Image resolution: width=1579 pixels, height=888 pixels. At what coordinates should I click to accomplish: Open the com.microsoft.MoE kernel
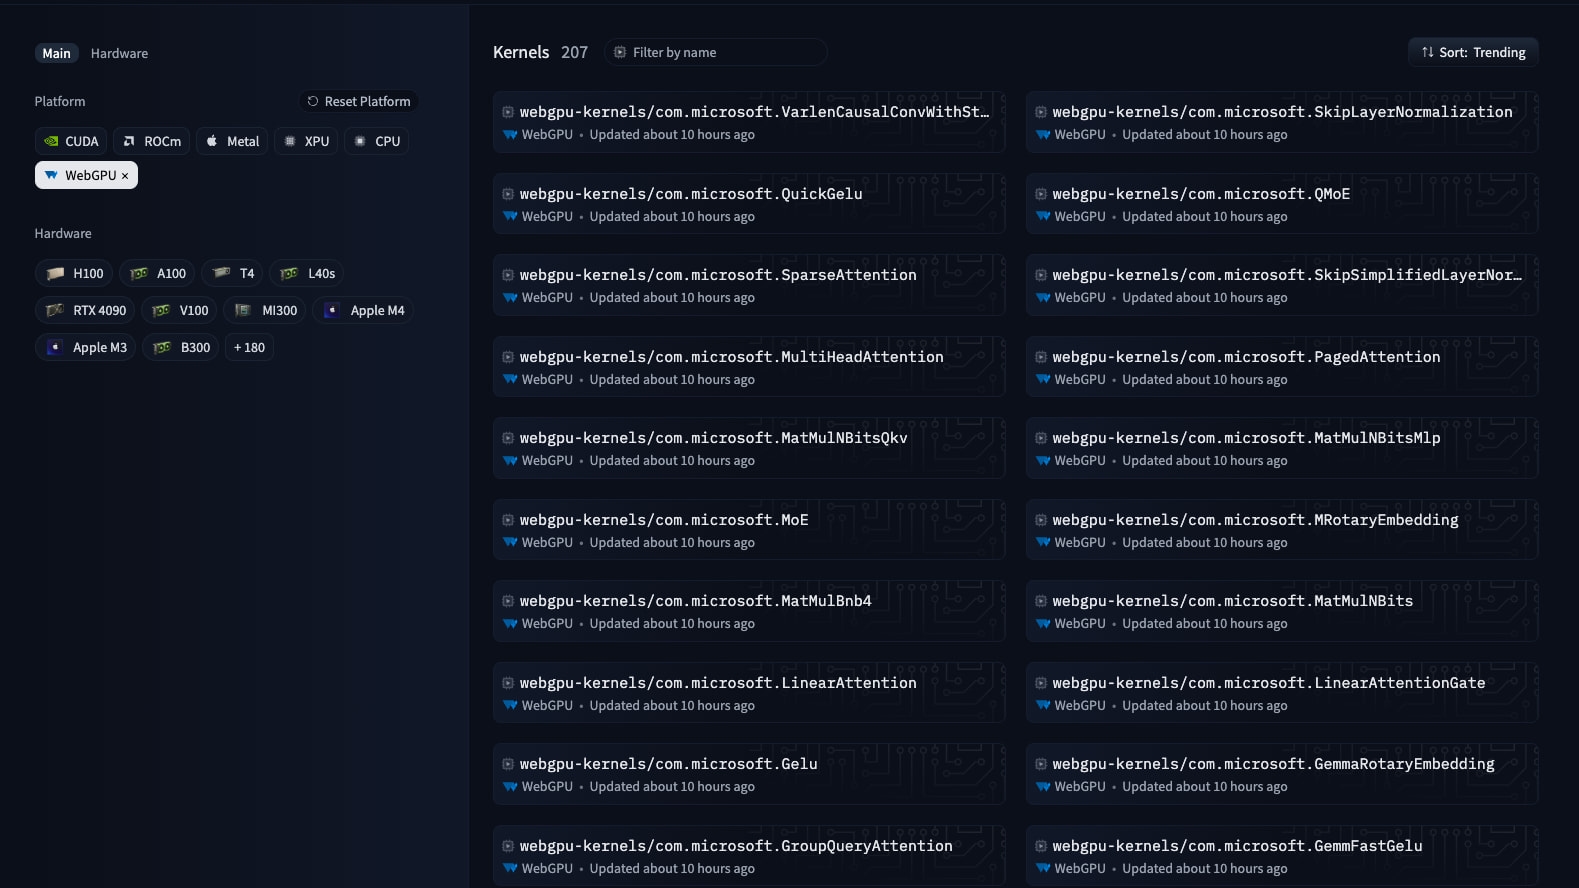[x=749, y=530]
